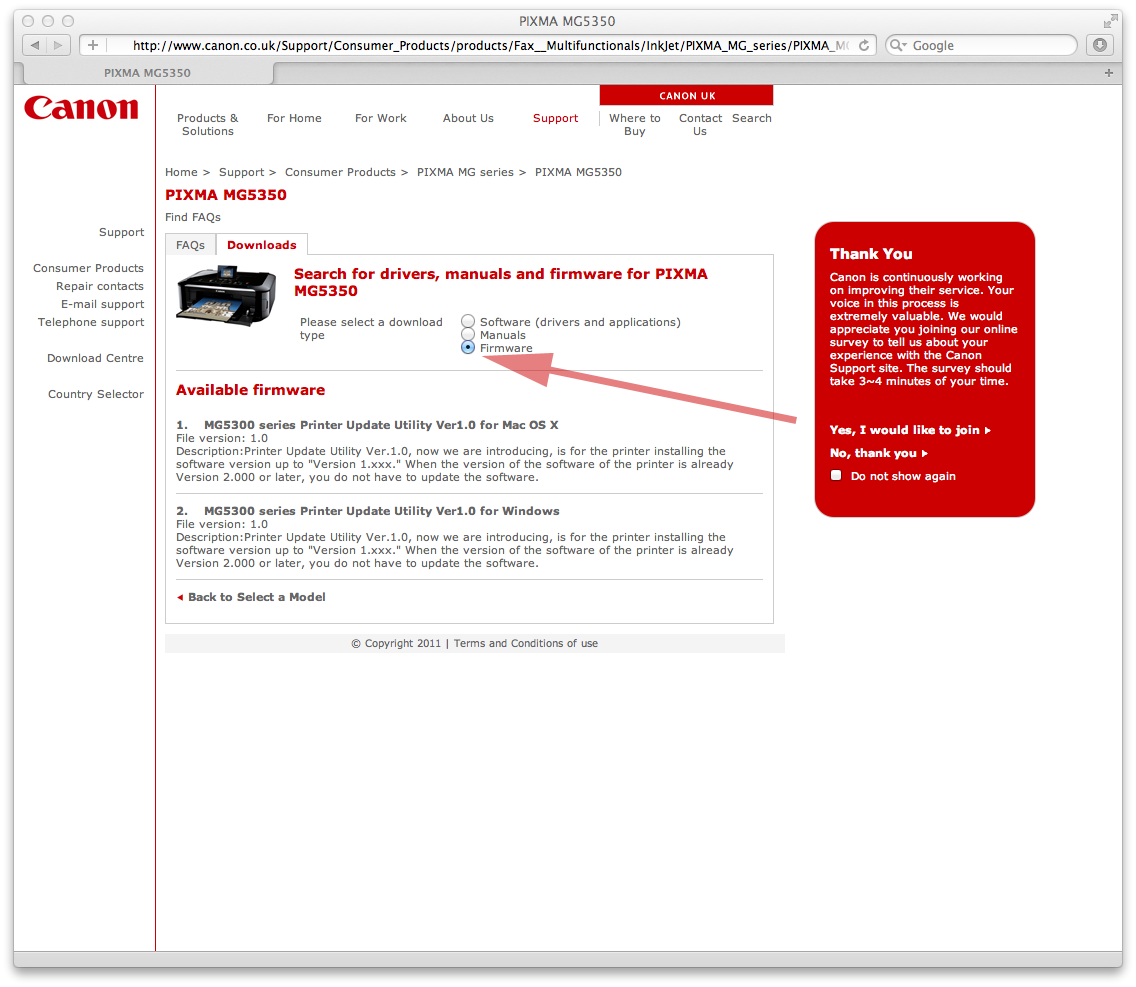Viewport: 1136px width, 987px height.
Task: Go forward with the Safari forward arrow
Action: coord(58,46)
